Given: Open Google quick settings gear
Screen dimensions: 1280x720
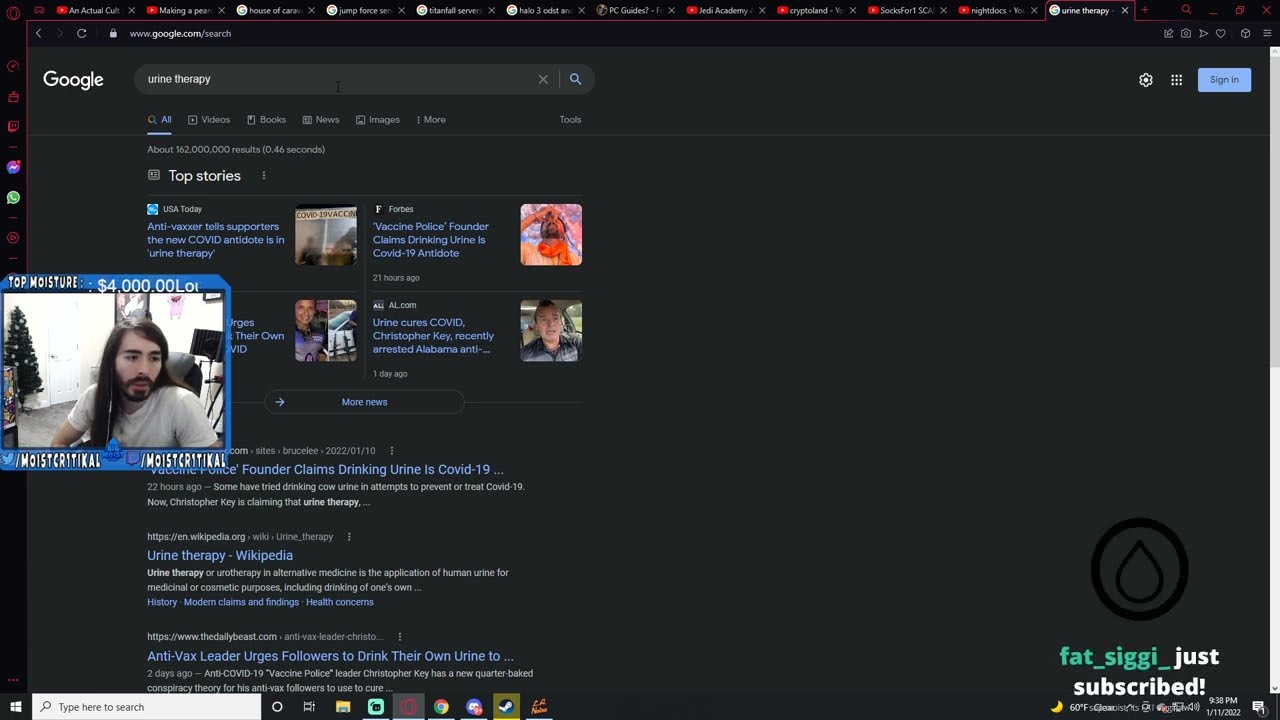Looking at the screenshot, I should coord(1146,80).
